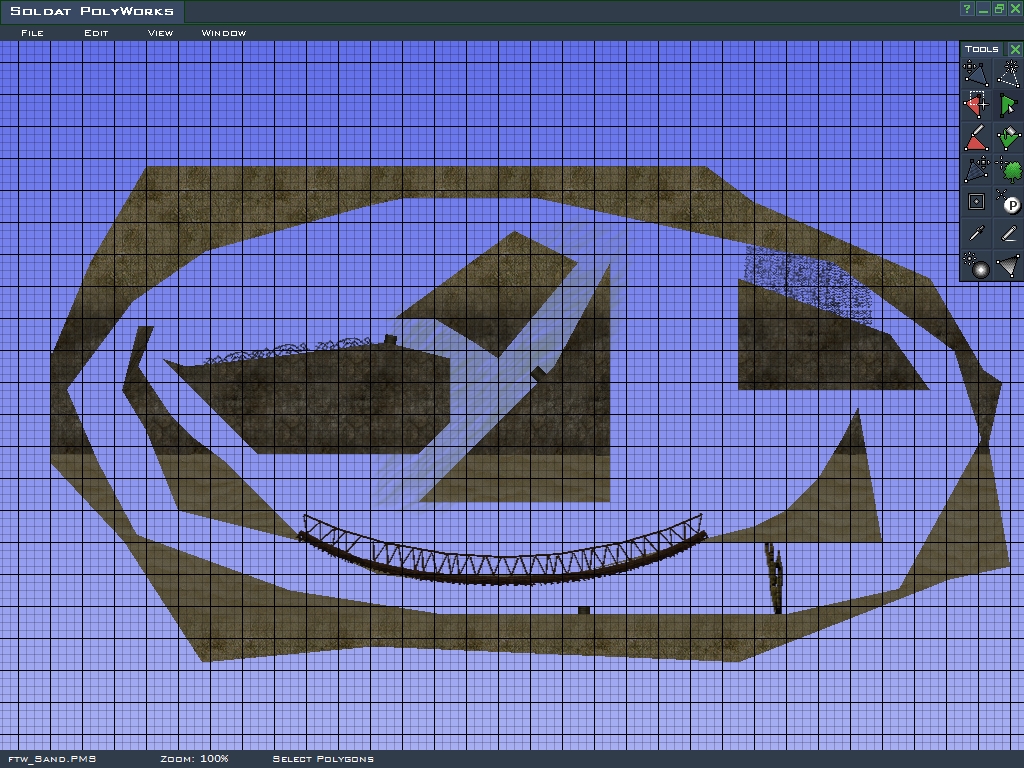The image size is (1024, 768).
Task: Select the Polygon Color fill tool
Action: click(1009, 138)
